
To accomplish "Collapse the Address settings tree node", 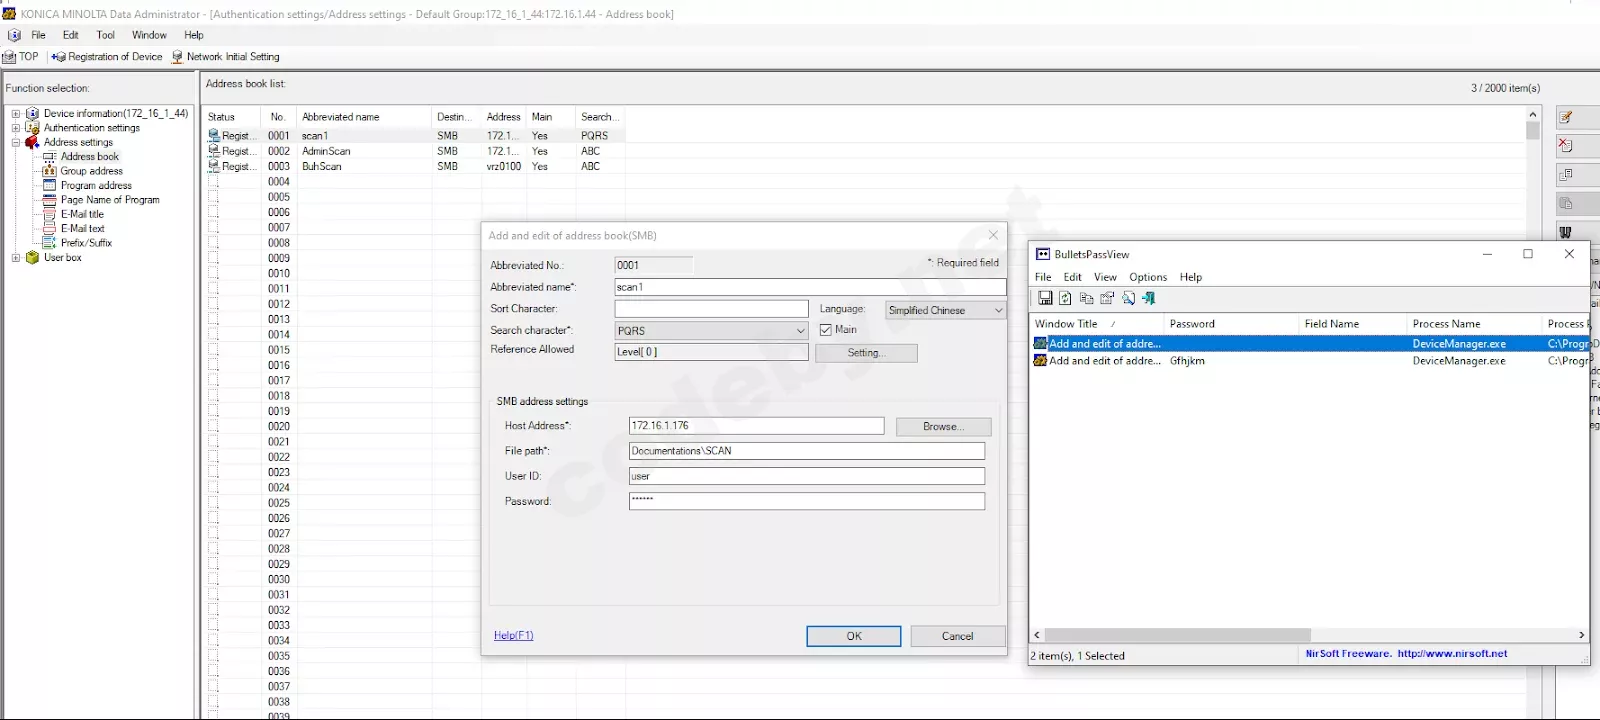I will (16, 143).
